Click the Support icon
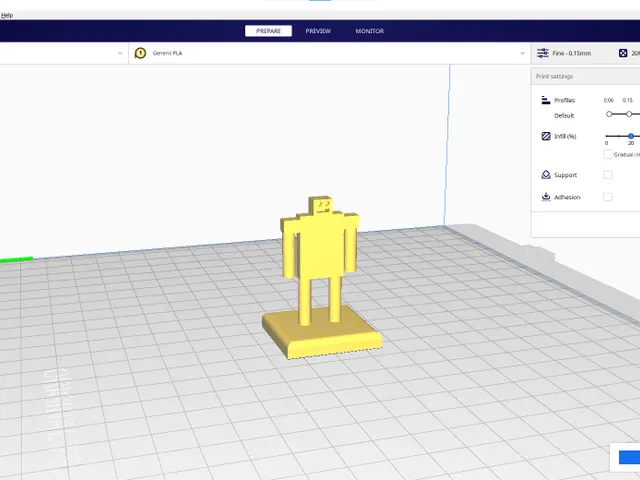This screenshot has height=480, width=640. [x=546, y=175]
